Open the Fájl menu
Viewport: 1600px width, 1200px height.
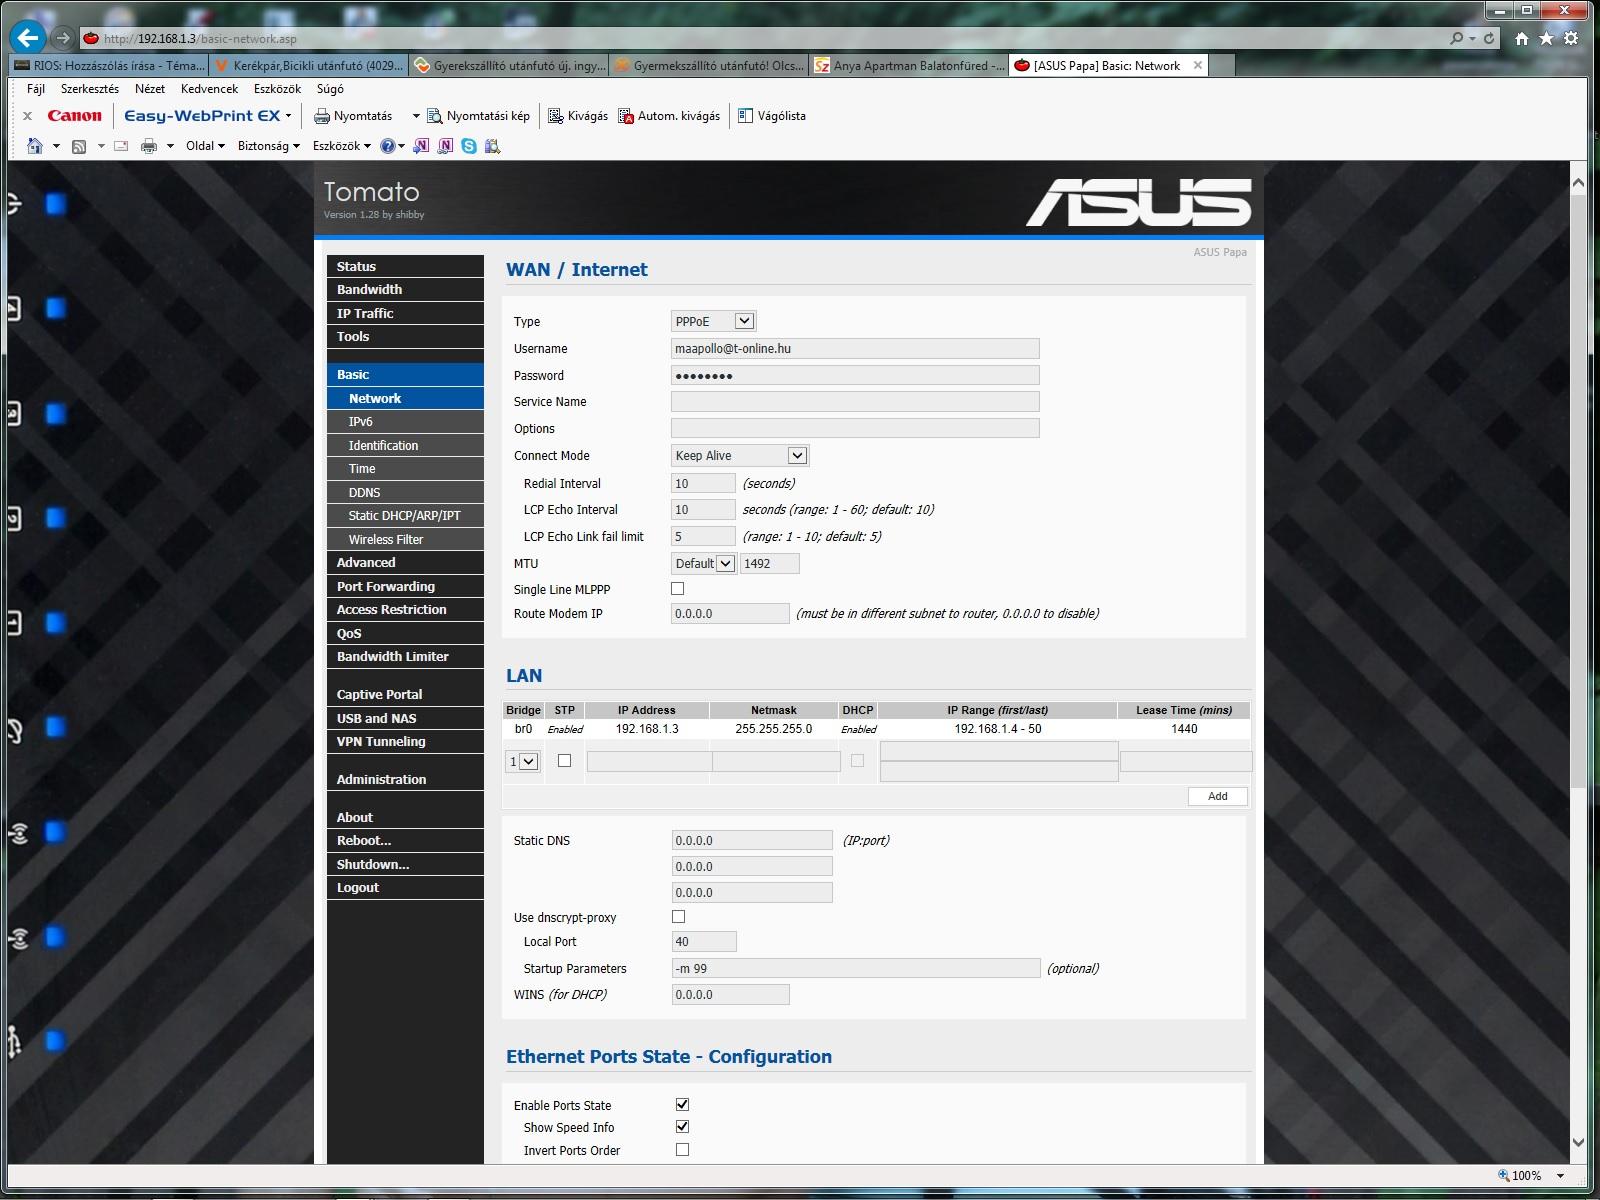pyautogui.click(x=36, y=89)
